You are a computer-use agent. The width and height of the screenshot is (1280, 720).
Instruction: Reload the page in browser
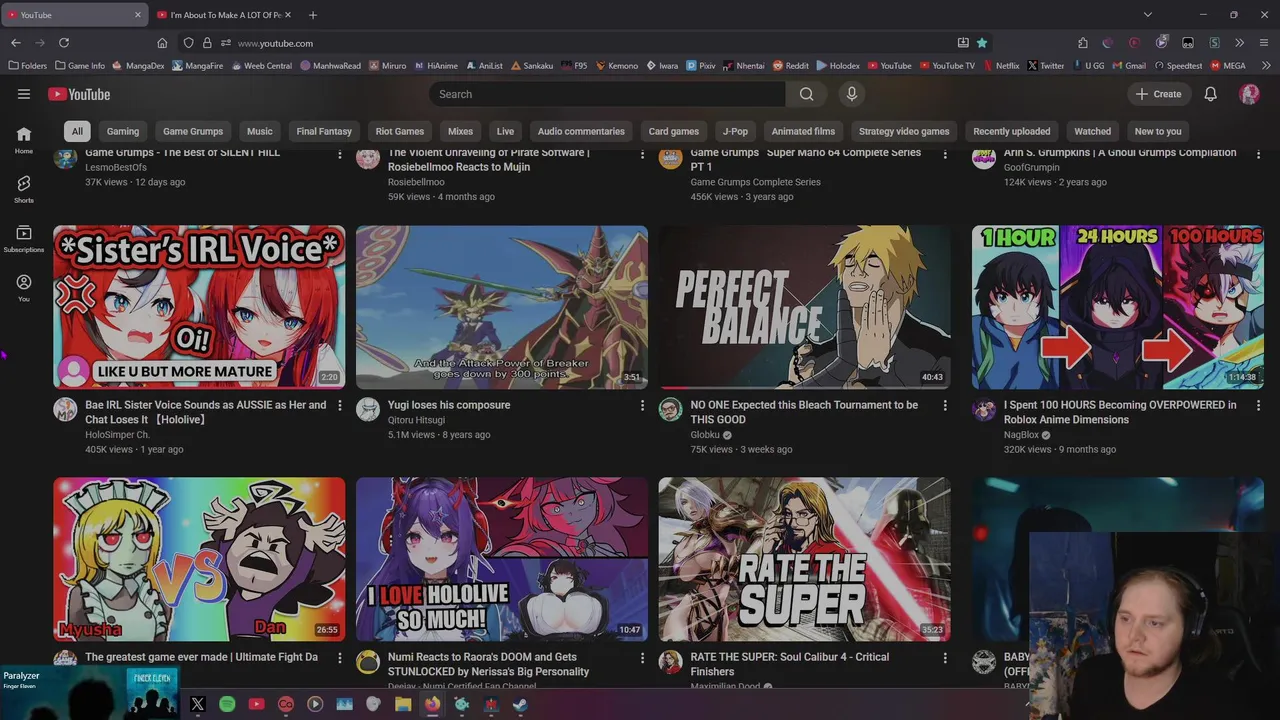[x=64, y=43]
